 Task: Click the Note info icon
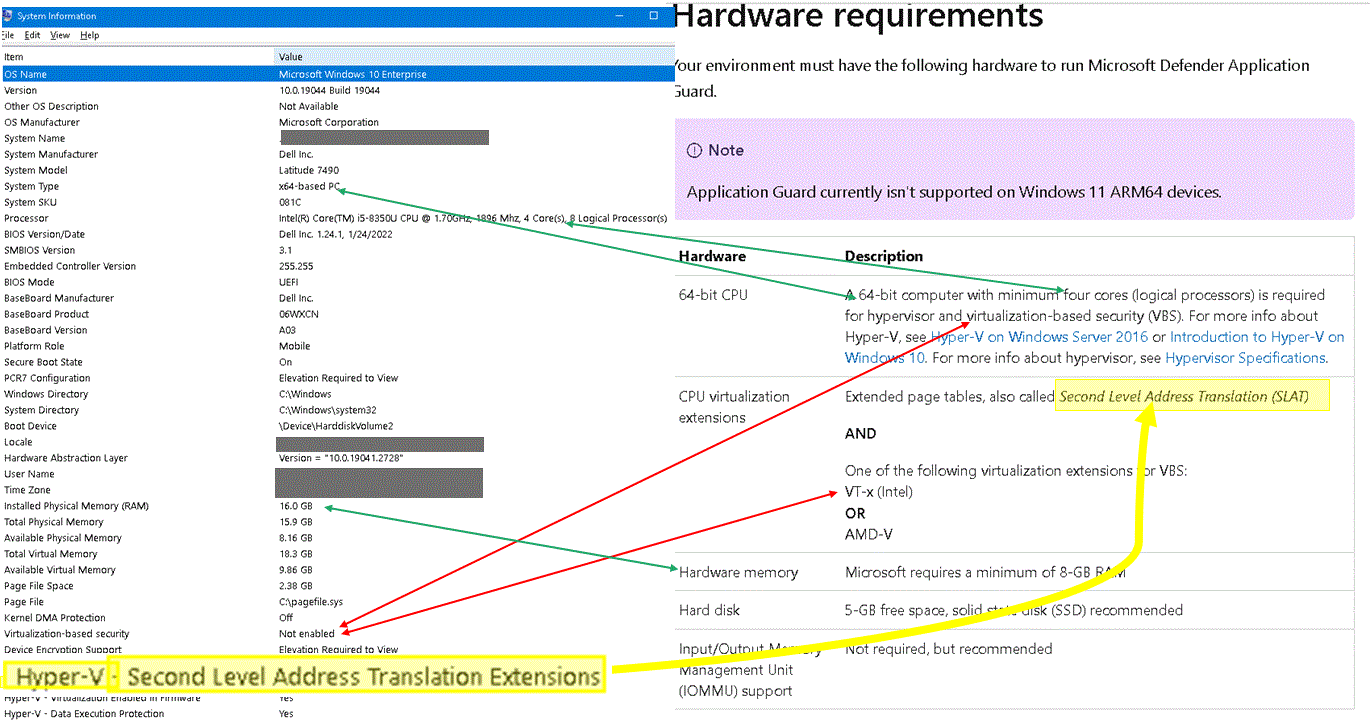[x=694, y=150]
